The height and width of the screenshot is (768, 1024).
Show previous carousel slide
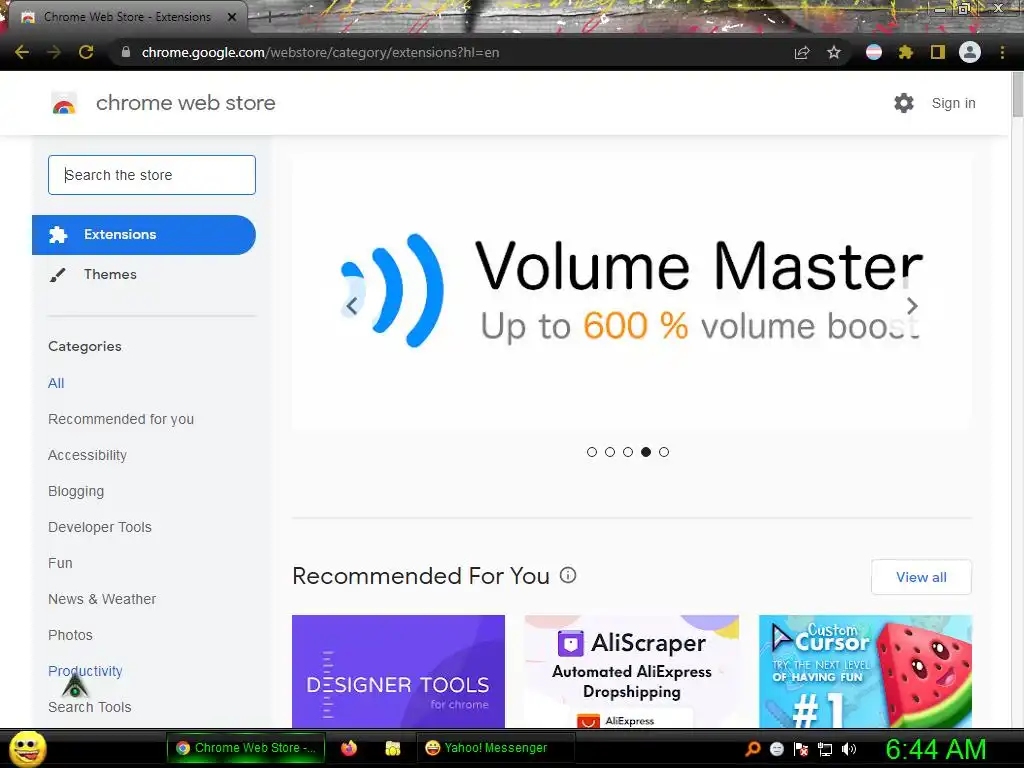[351, 306]
